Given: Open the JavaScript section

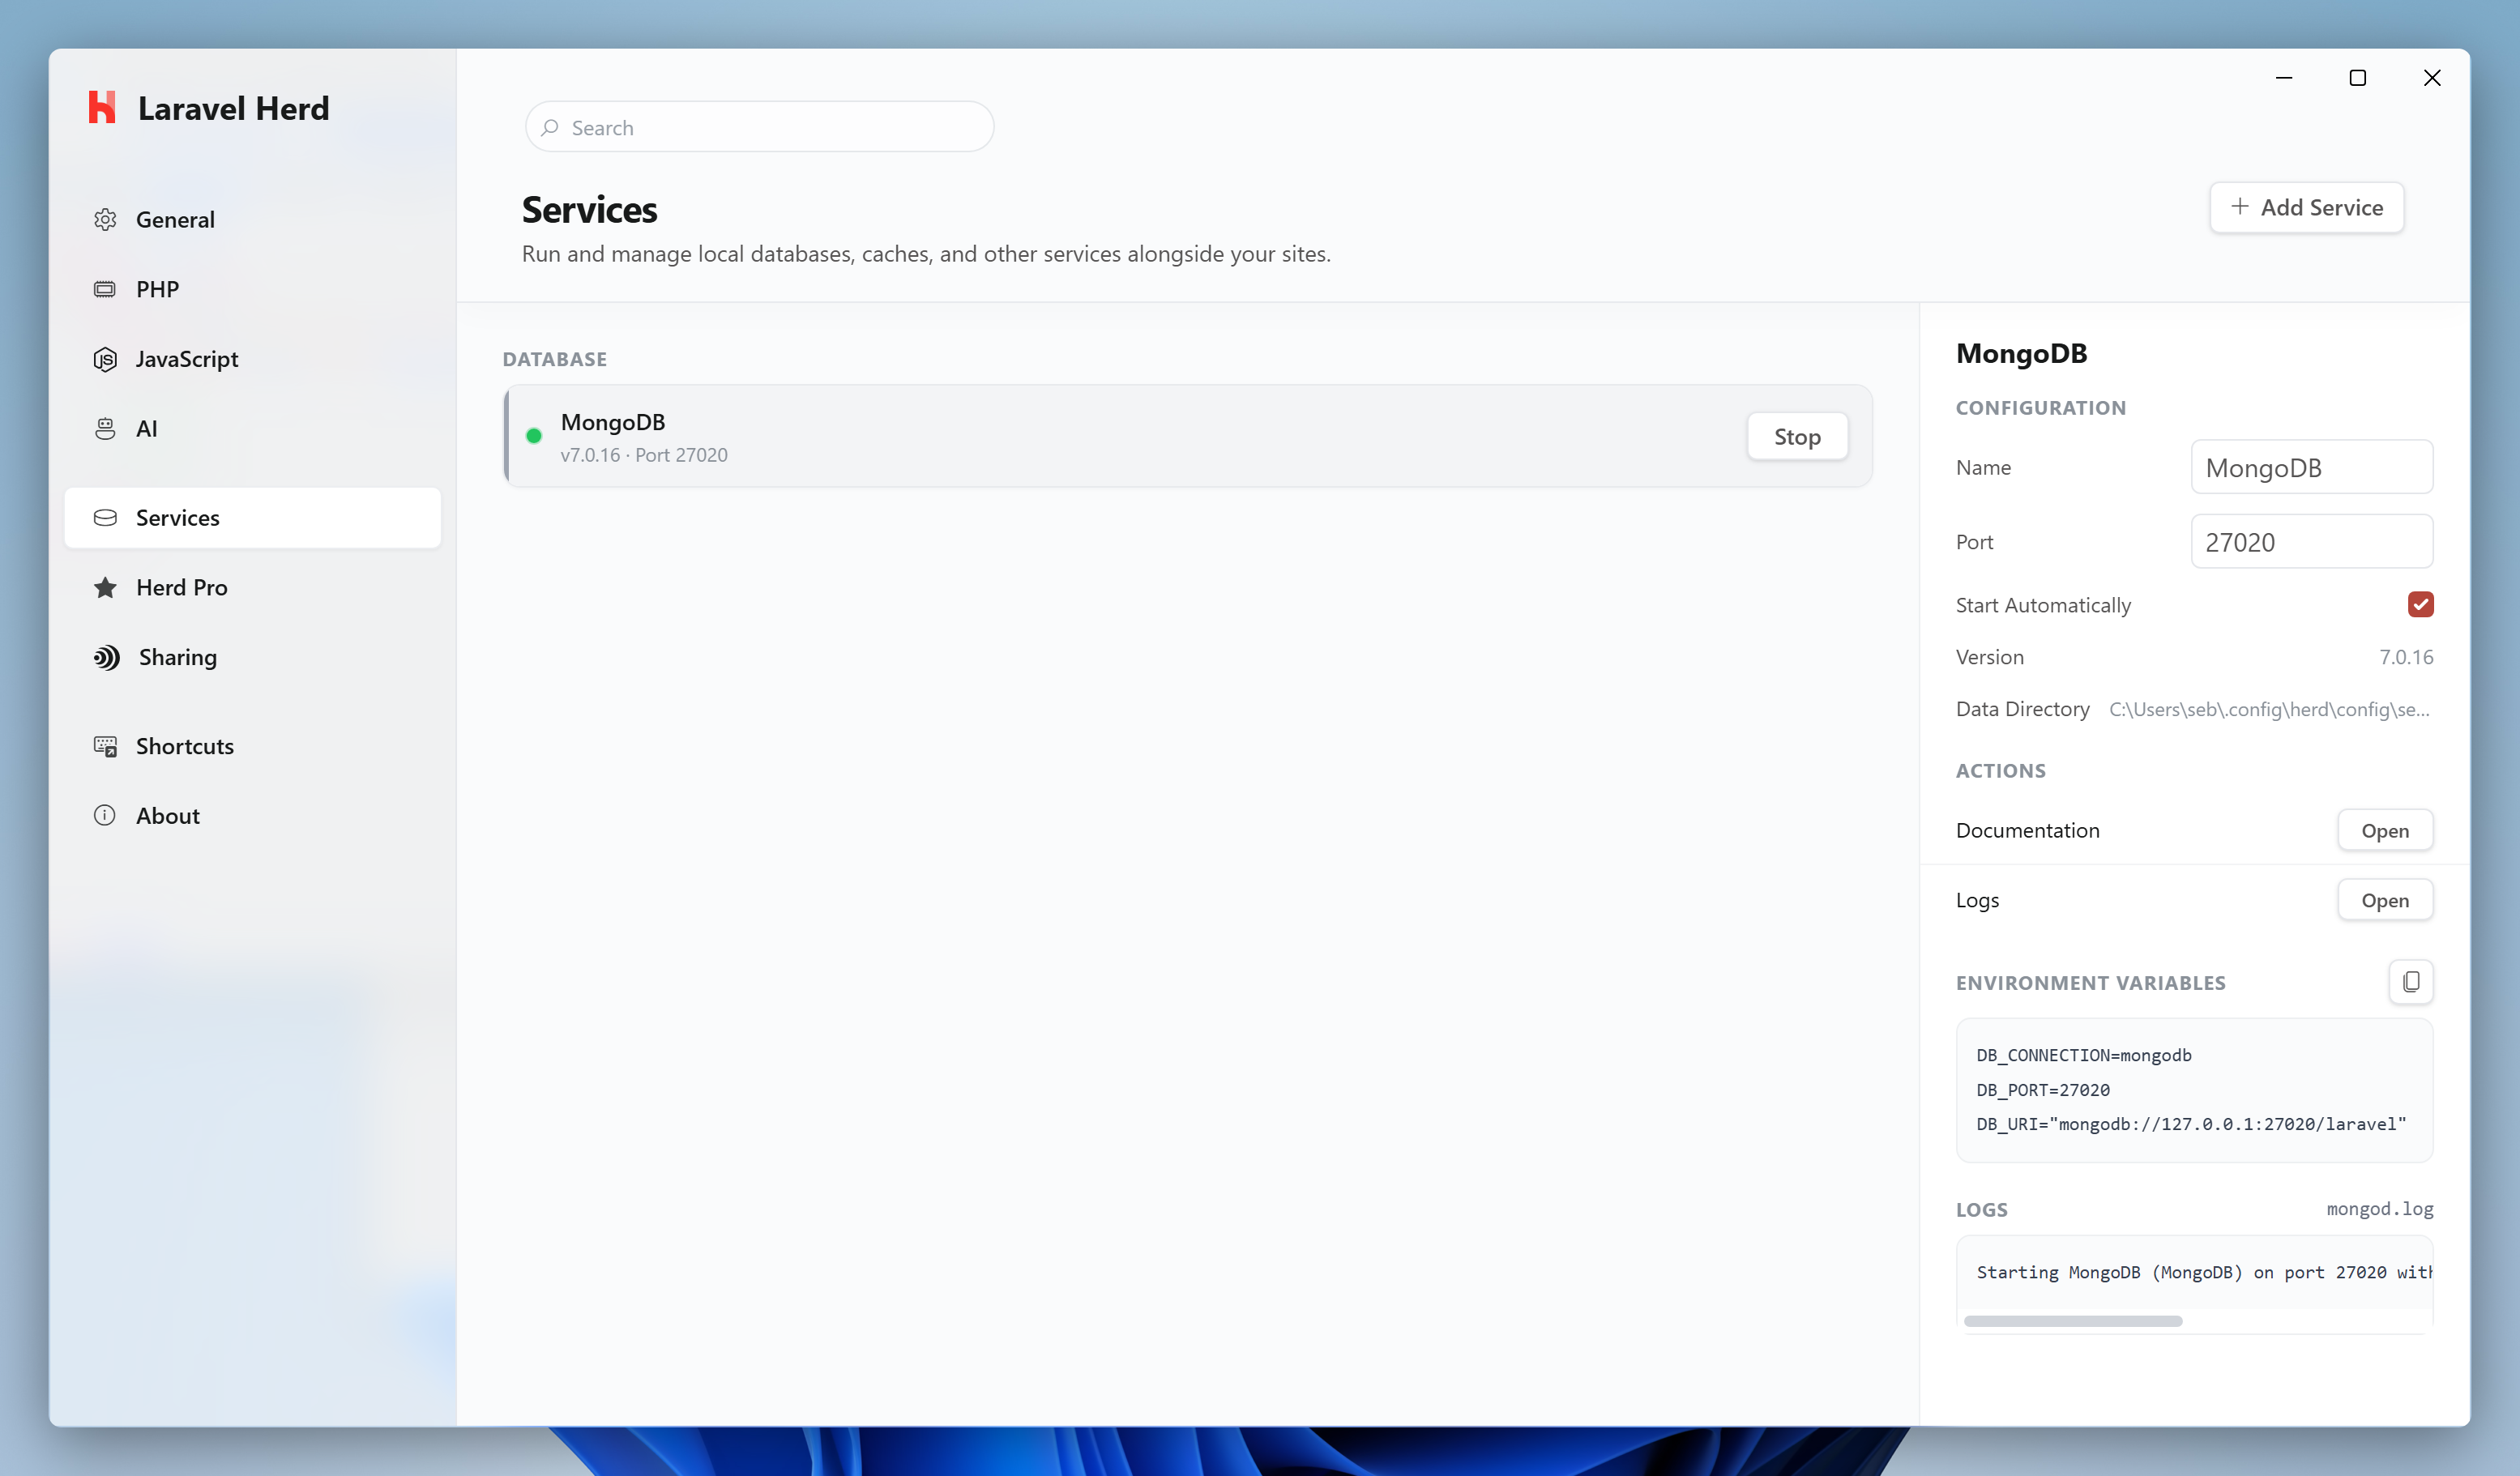Looking at the screenshot, I should tap(253, 359).
